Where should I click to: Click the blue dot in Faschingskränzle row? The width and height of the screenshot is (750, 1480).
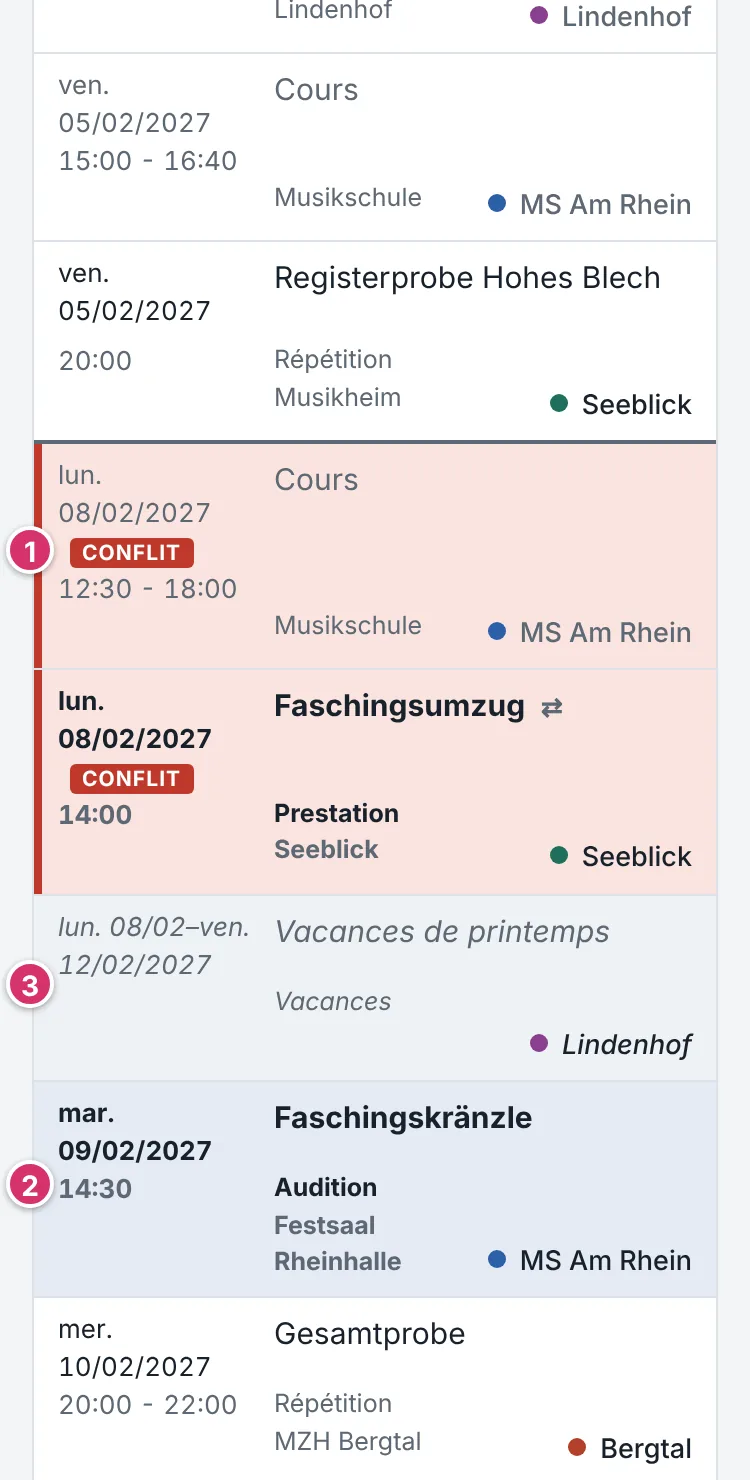(x=497, y=1260)
